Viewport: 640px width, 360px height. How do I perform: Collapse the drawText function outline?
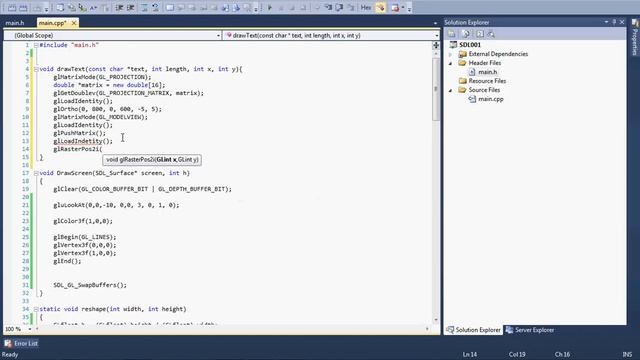[x=36, y=69]
